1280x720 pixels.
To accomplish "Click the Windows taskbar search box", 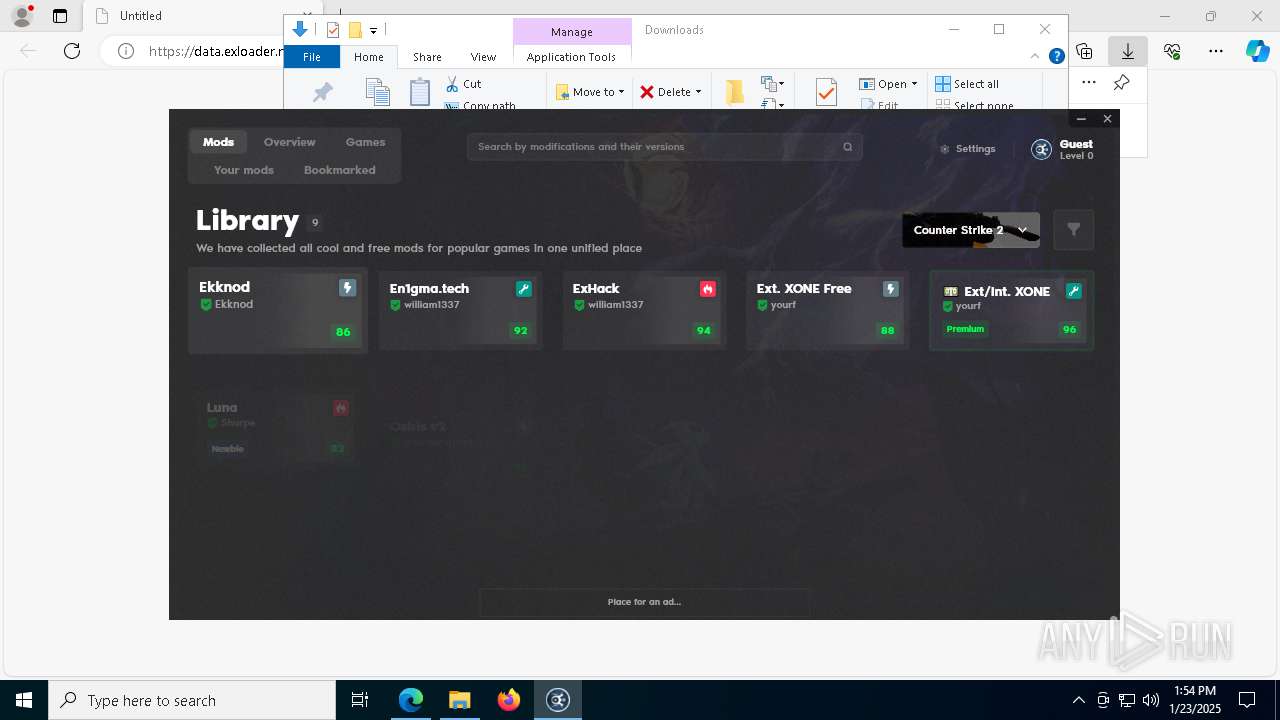I will pos(192,700).
